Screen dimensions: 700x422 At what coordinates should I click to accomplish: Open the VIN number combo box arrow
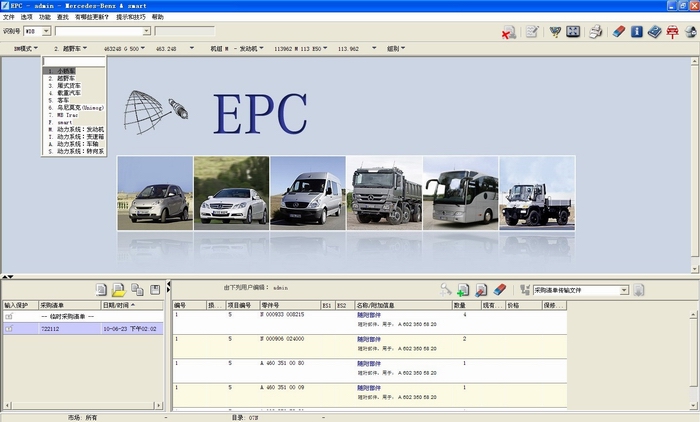146,31
